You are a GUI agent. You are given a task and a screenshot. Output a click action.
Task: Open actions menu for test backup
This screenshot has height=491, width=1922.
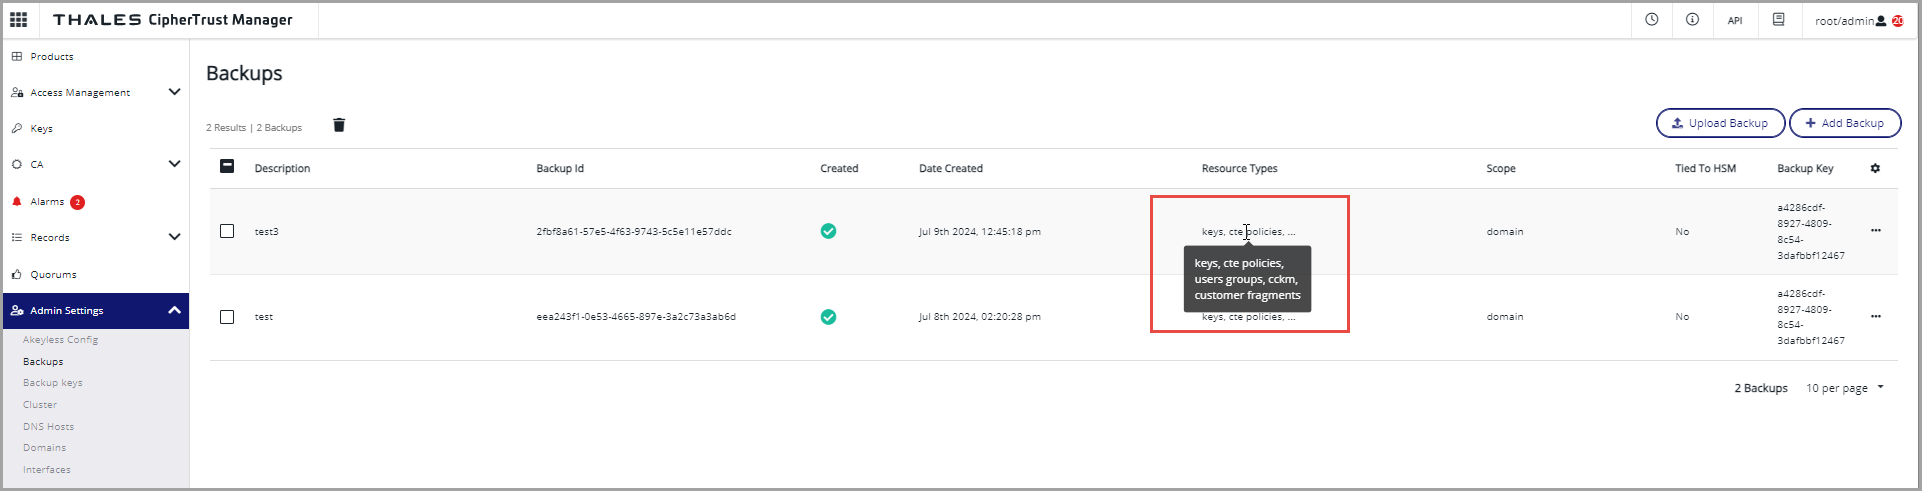[1875, 317]
